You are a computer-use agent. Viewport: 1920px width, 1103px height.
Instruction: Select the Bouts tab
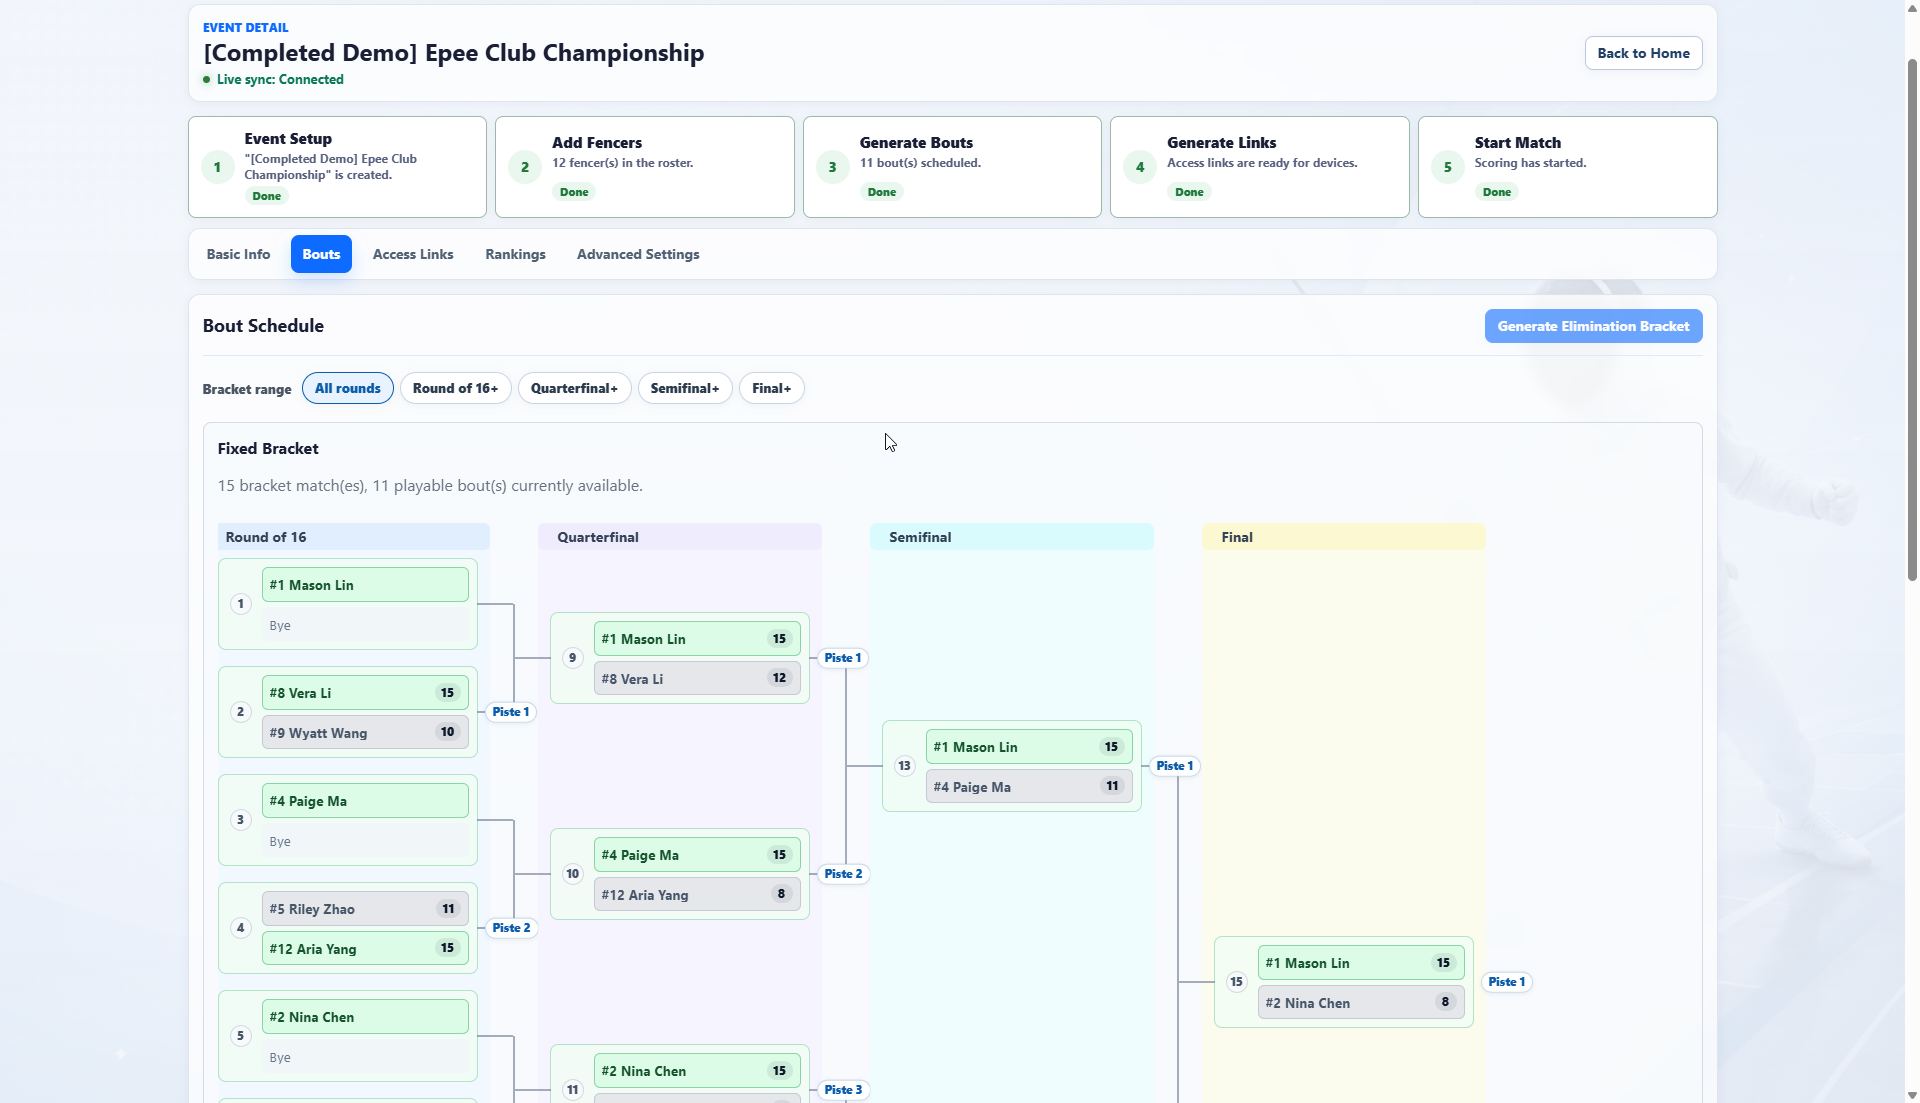tap(321, 254)
